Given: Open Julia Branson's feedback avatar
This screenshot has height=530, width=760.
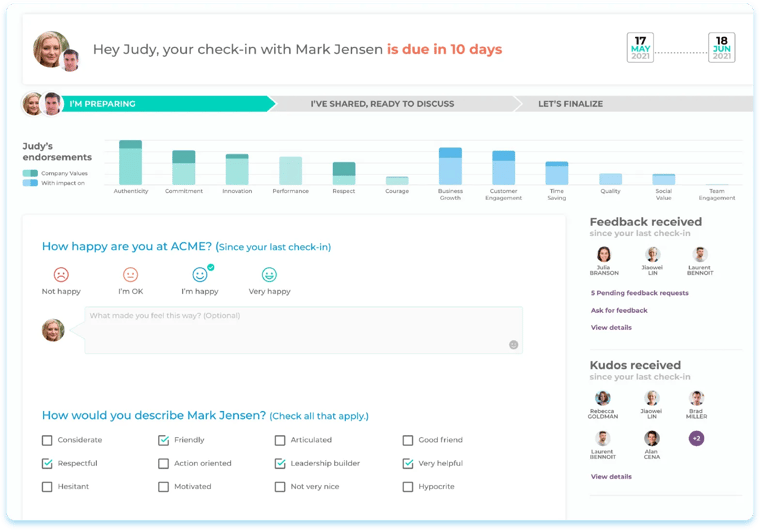Looking at the screenshot, I should (604, 254).
